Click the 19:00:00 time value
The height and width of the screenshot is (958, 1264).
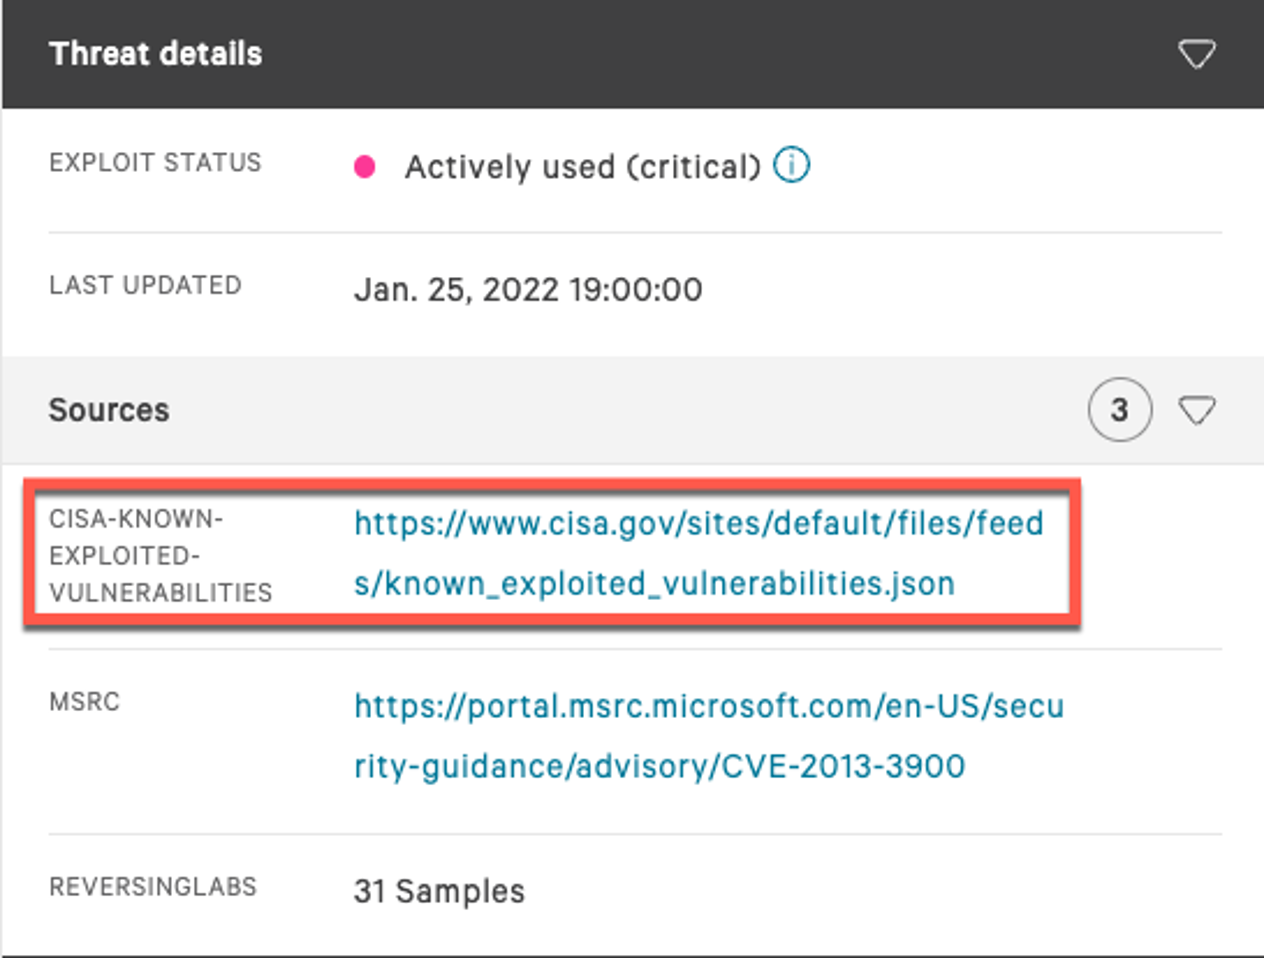636,290
